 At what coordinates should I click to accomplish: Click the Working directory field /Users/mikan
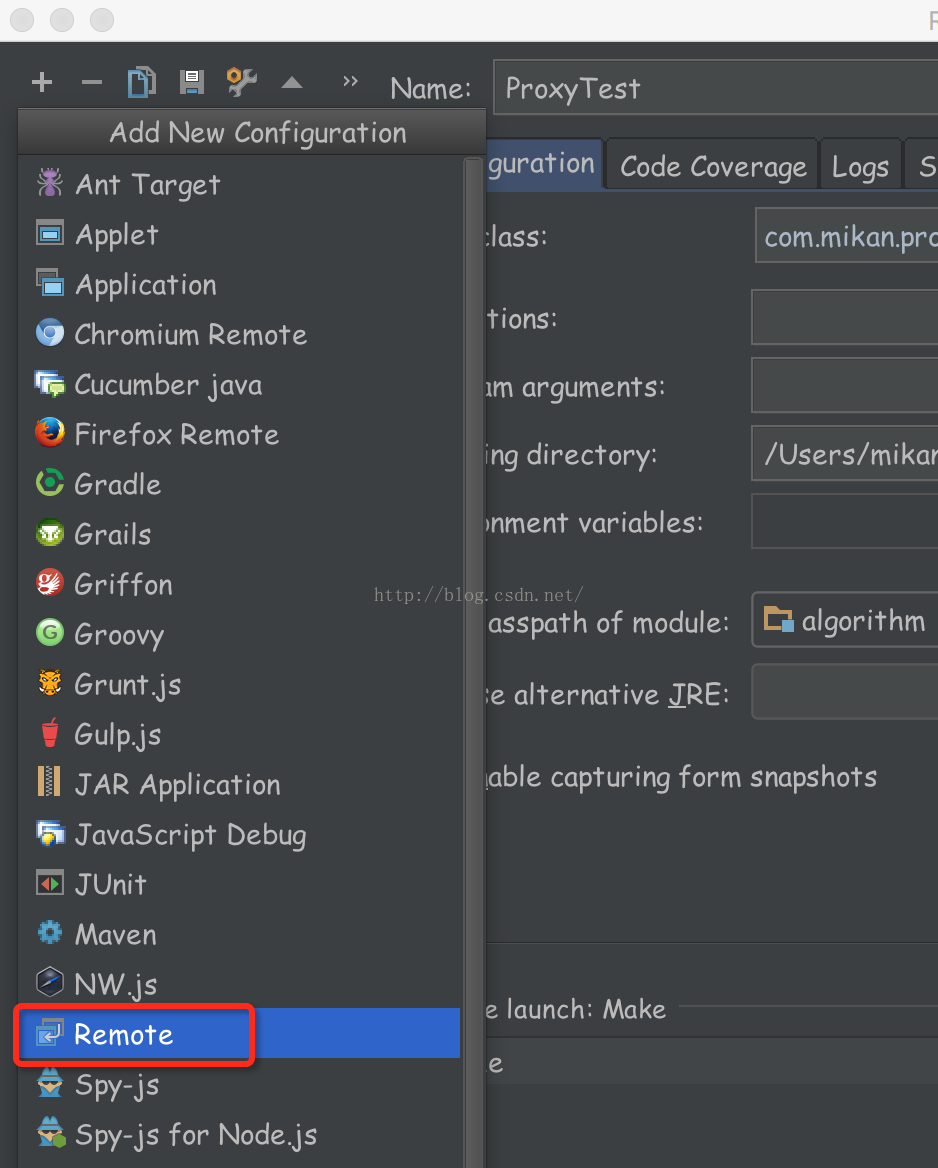[x=844, y=453]
